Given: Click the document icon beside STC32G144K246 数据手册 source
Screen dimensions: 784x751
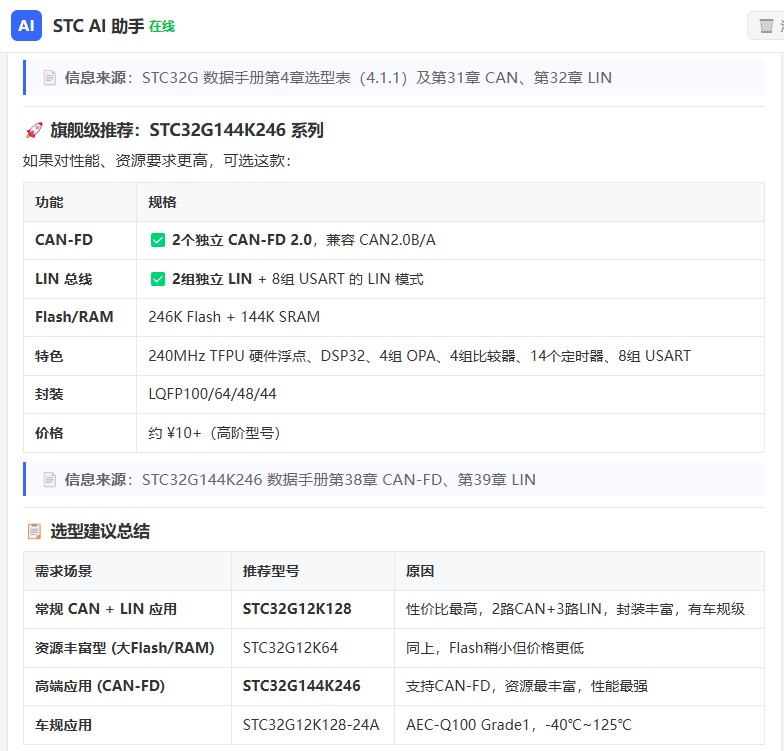Looking at the screenshot, I should (x=50, y=480).
